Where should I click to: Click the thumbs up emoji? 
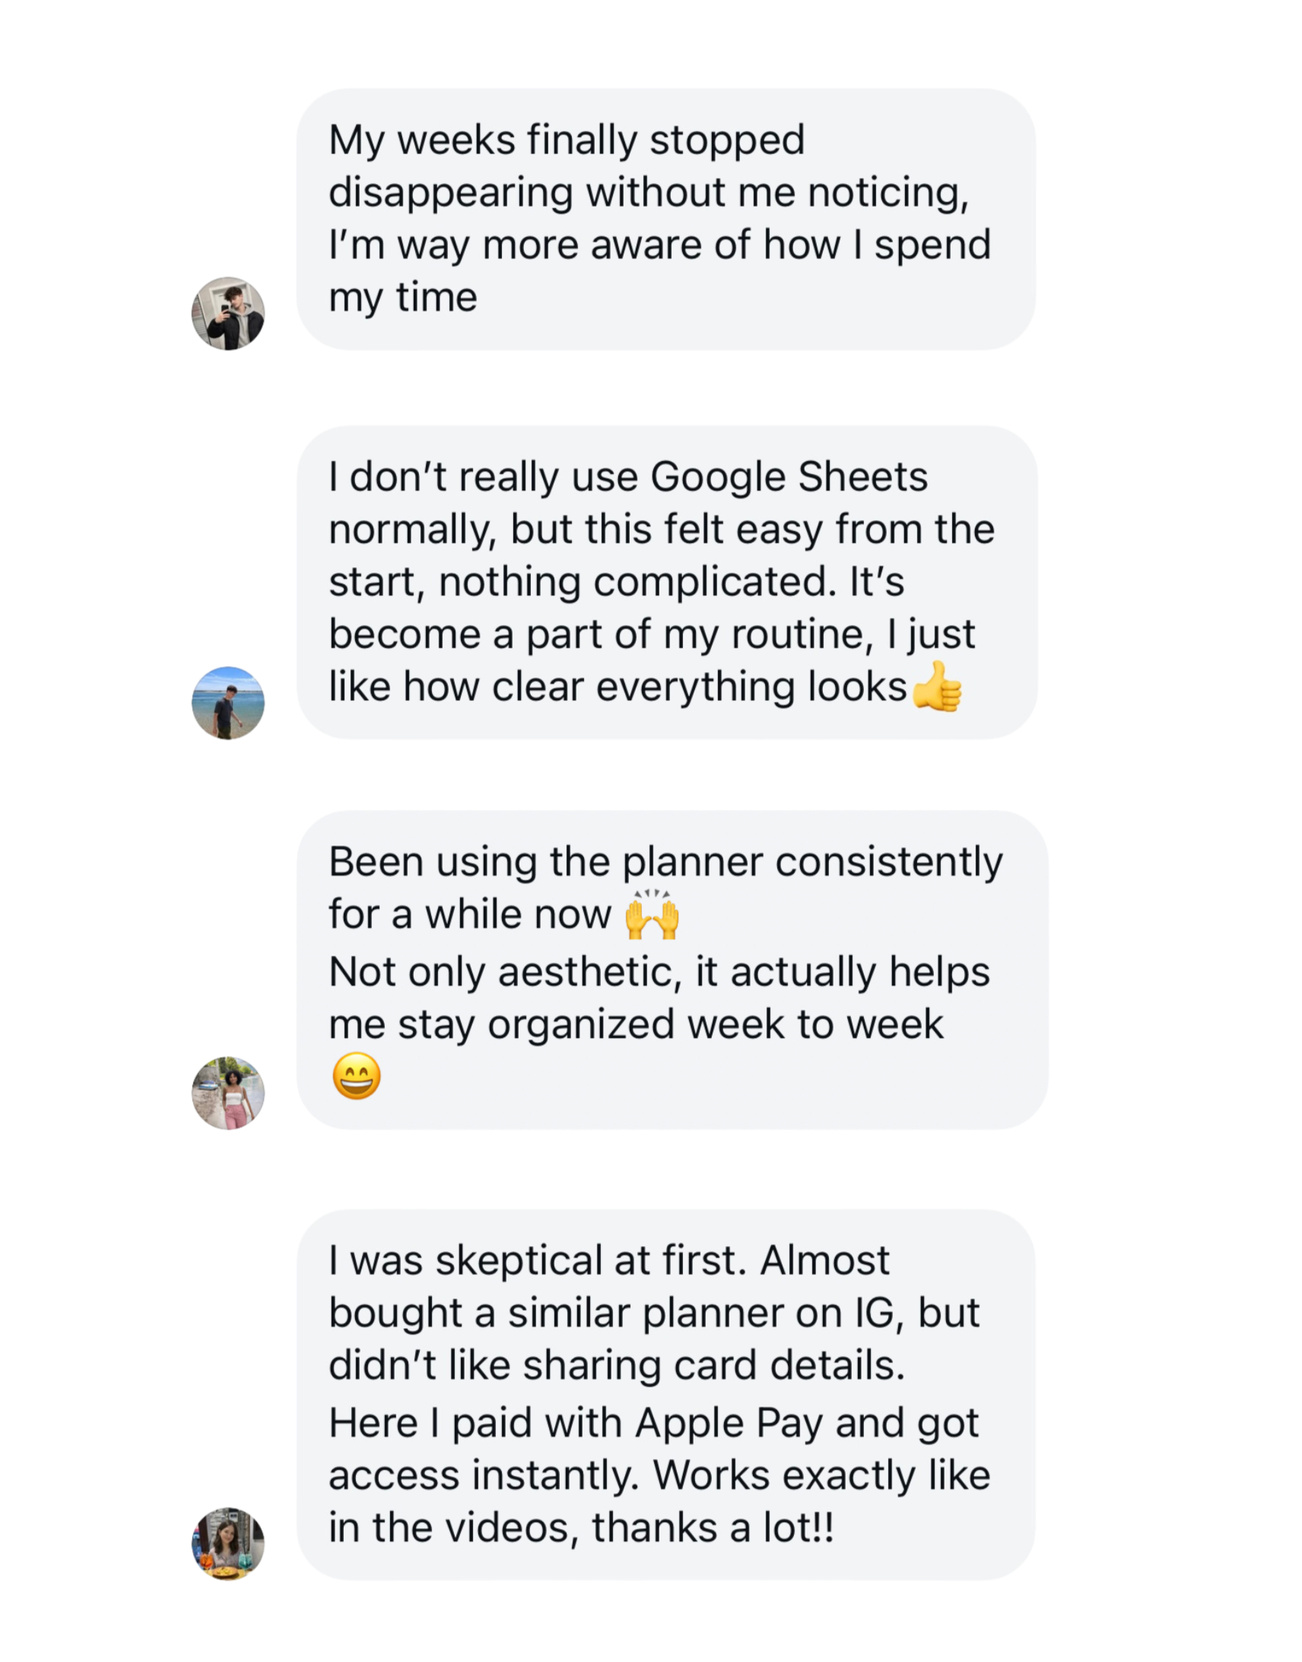click(x=938, y=688)
